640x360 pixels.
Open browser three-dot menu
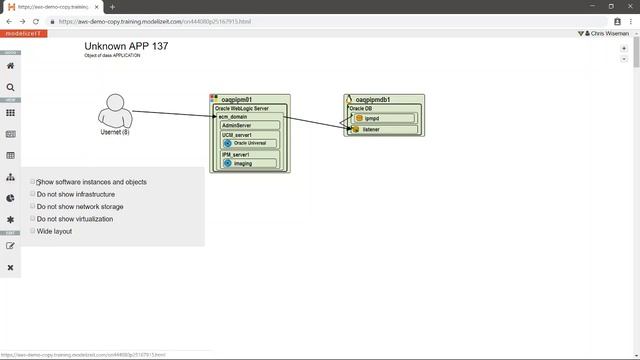pos(631,22)
